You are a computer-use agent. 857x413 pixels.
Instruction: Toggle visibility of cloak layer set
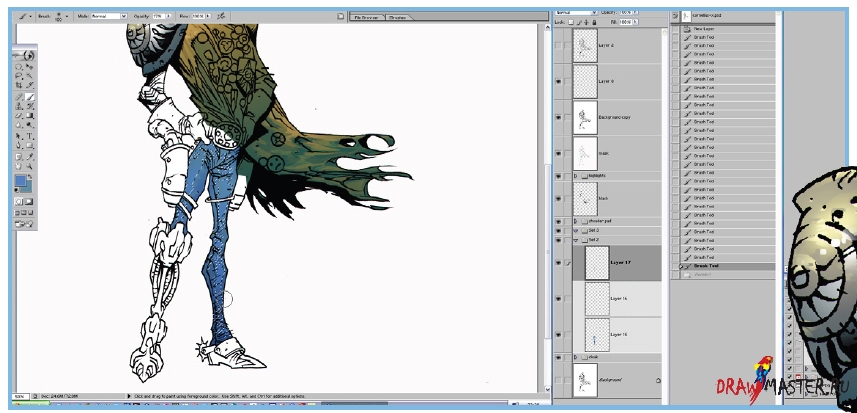click(558, 357)
